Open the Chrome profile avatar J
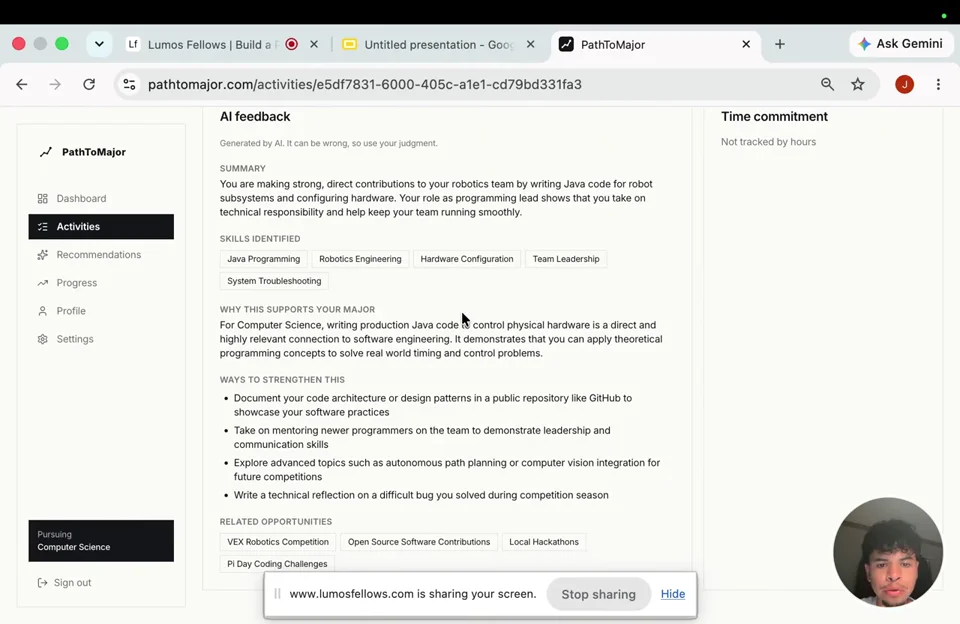This screenshot has height=624, width=960. 904,85
